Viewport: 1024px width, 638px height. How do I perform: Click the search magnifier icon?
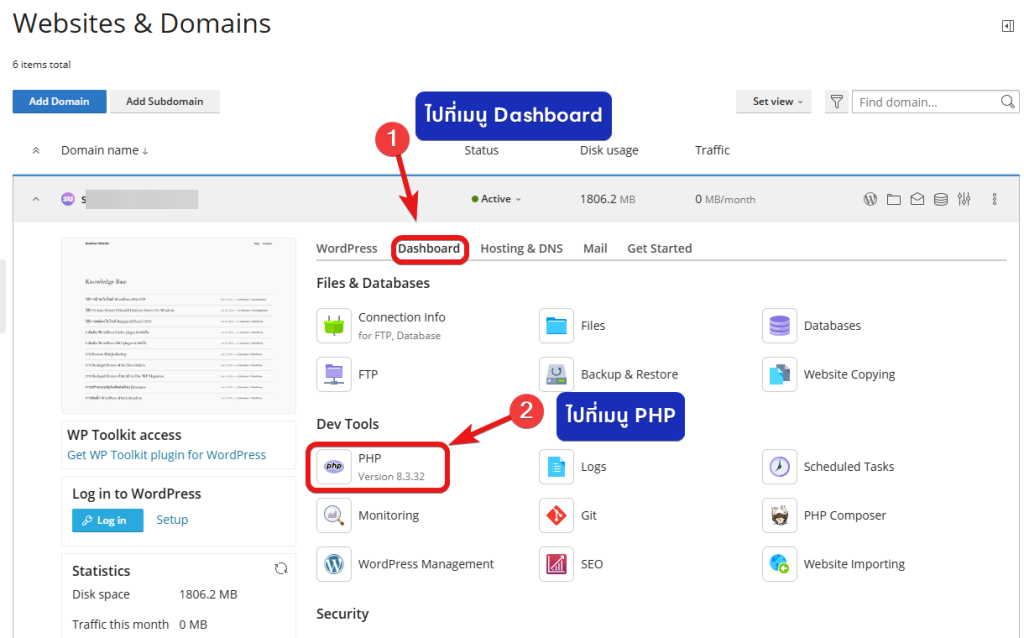[1007, 102]
